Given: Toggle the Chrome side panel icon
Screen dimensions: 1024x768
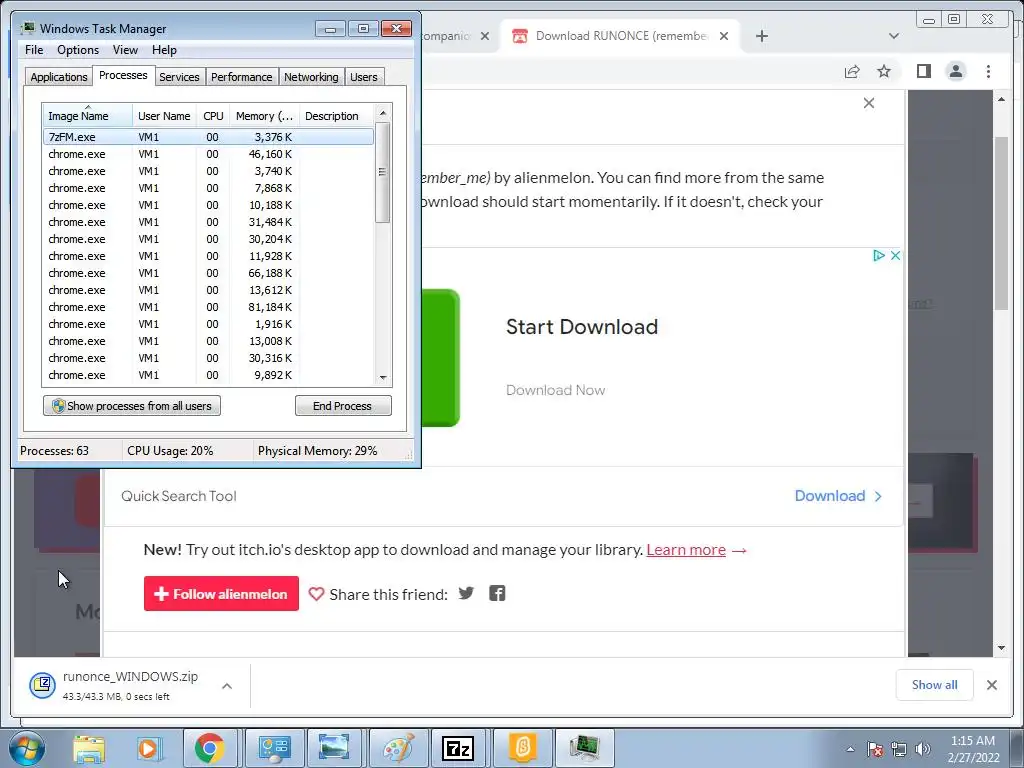Looking at the screenshot, I should pyautogui.click(x=923, y=71).
